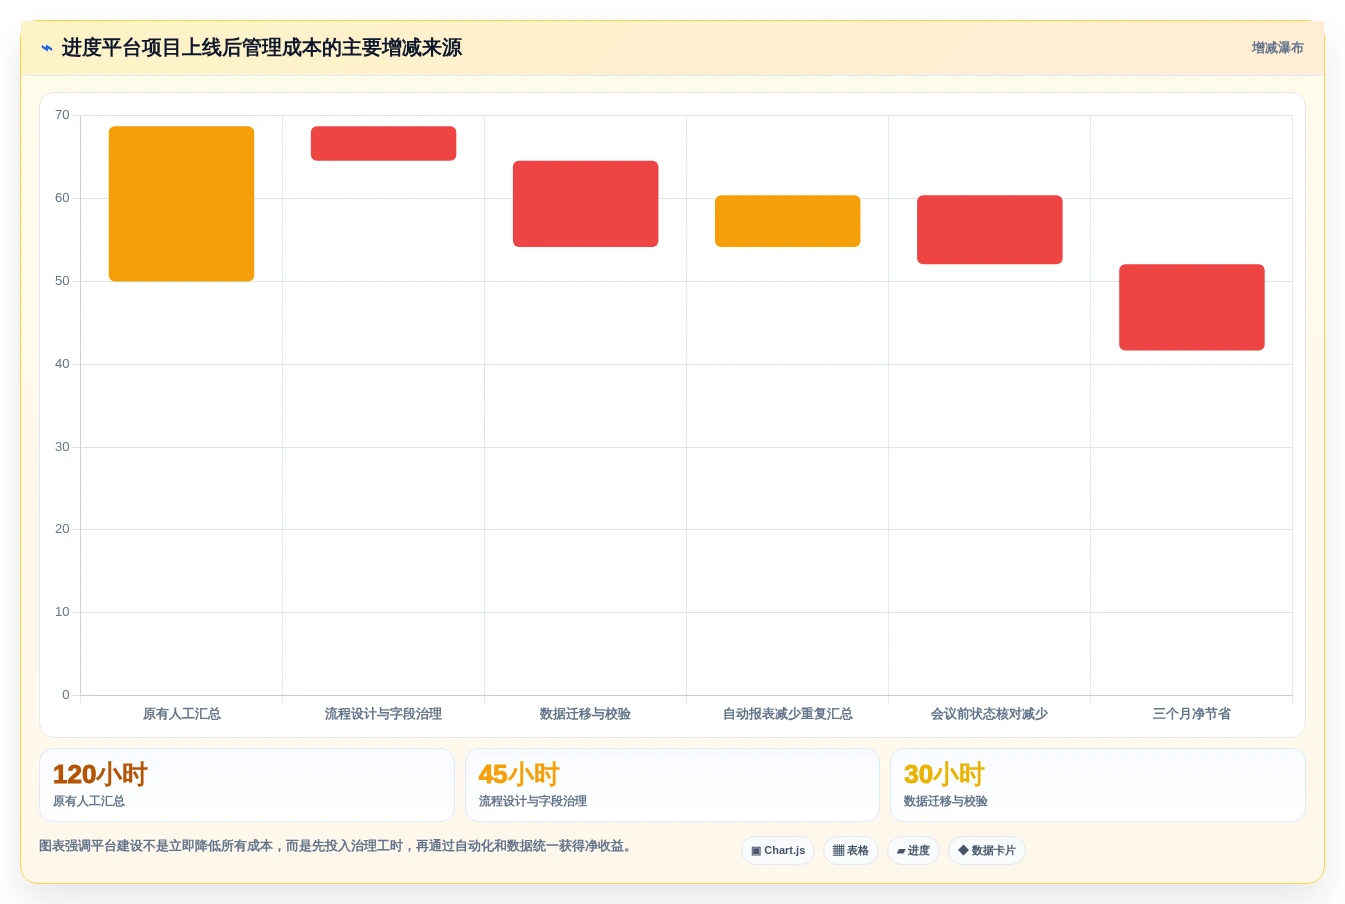Click the lightning icon beside the chart title
Viewport: 1345px width, 904px height.
pos(46,48)
